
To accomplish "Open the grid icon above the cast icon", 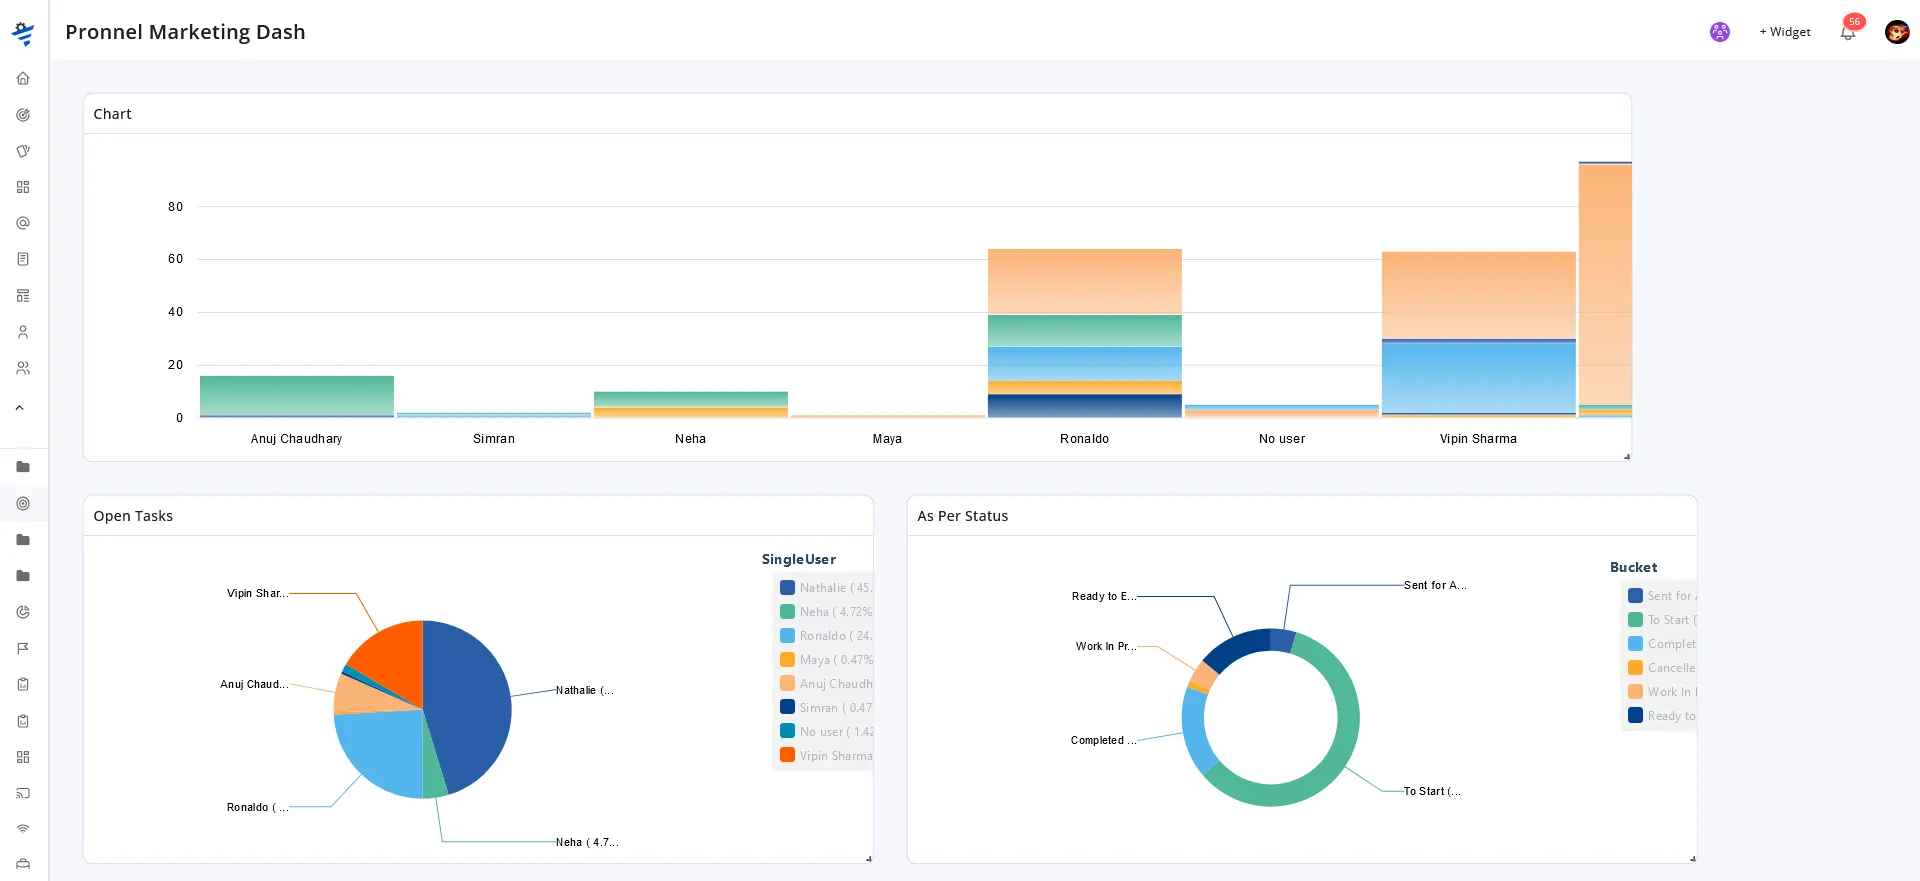I will click(x=23, y=757).
